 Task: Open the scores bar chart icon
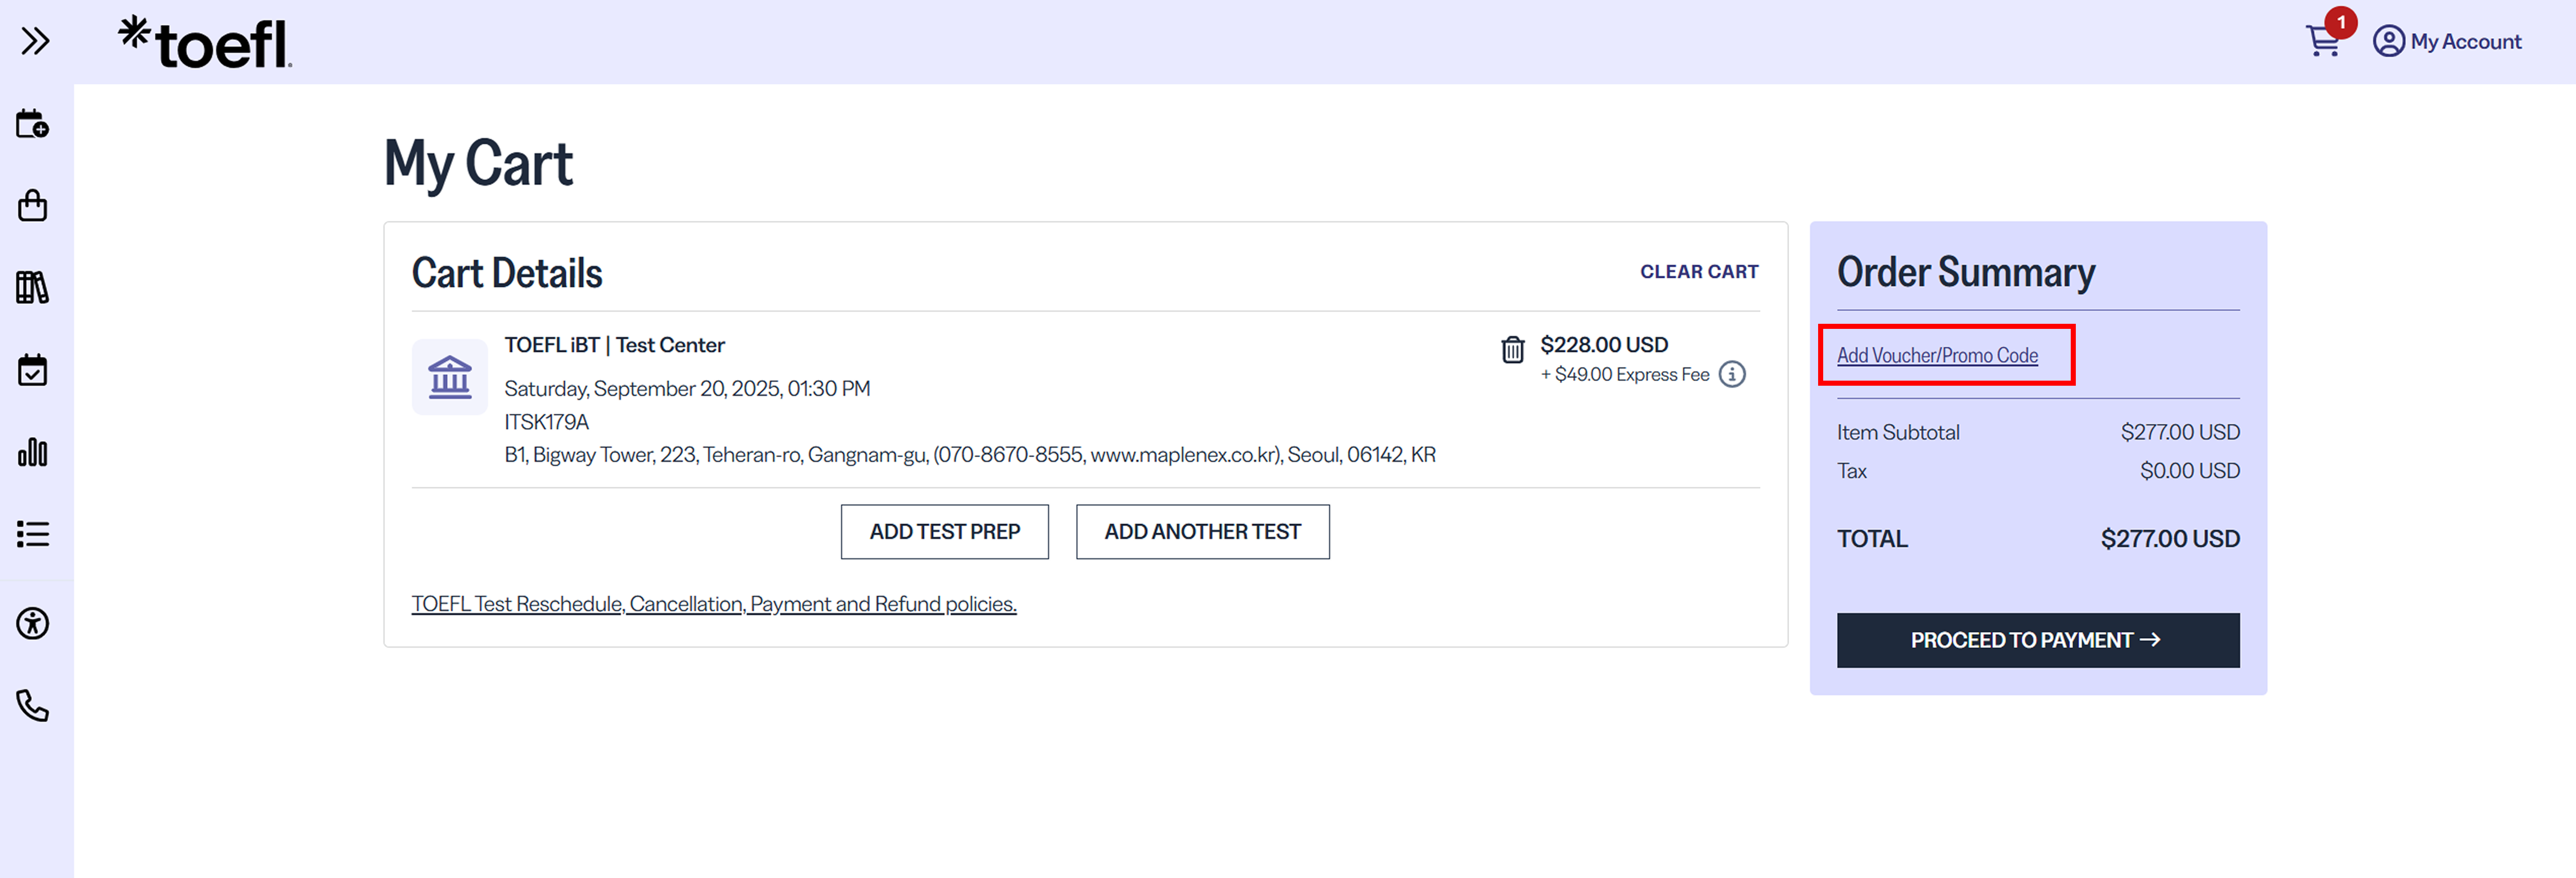[x=33, y=452]
